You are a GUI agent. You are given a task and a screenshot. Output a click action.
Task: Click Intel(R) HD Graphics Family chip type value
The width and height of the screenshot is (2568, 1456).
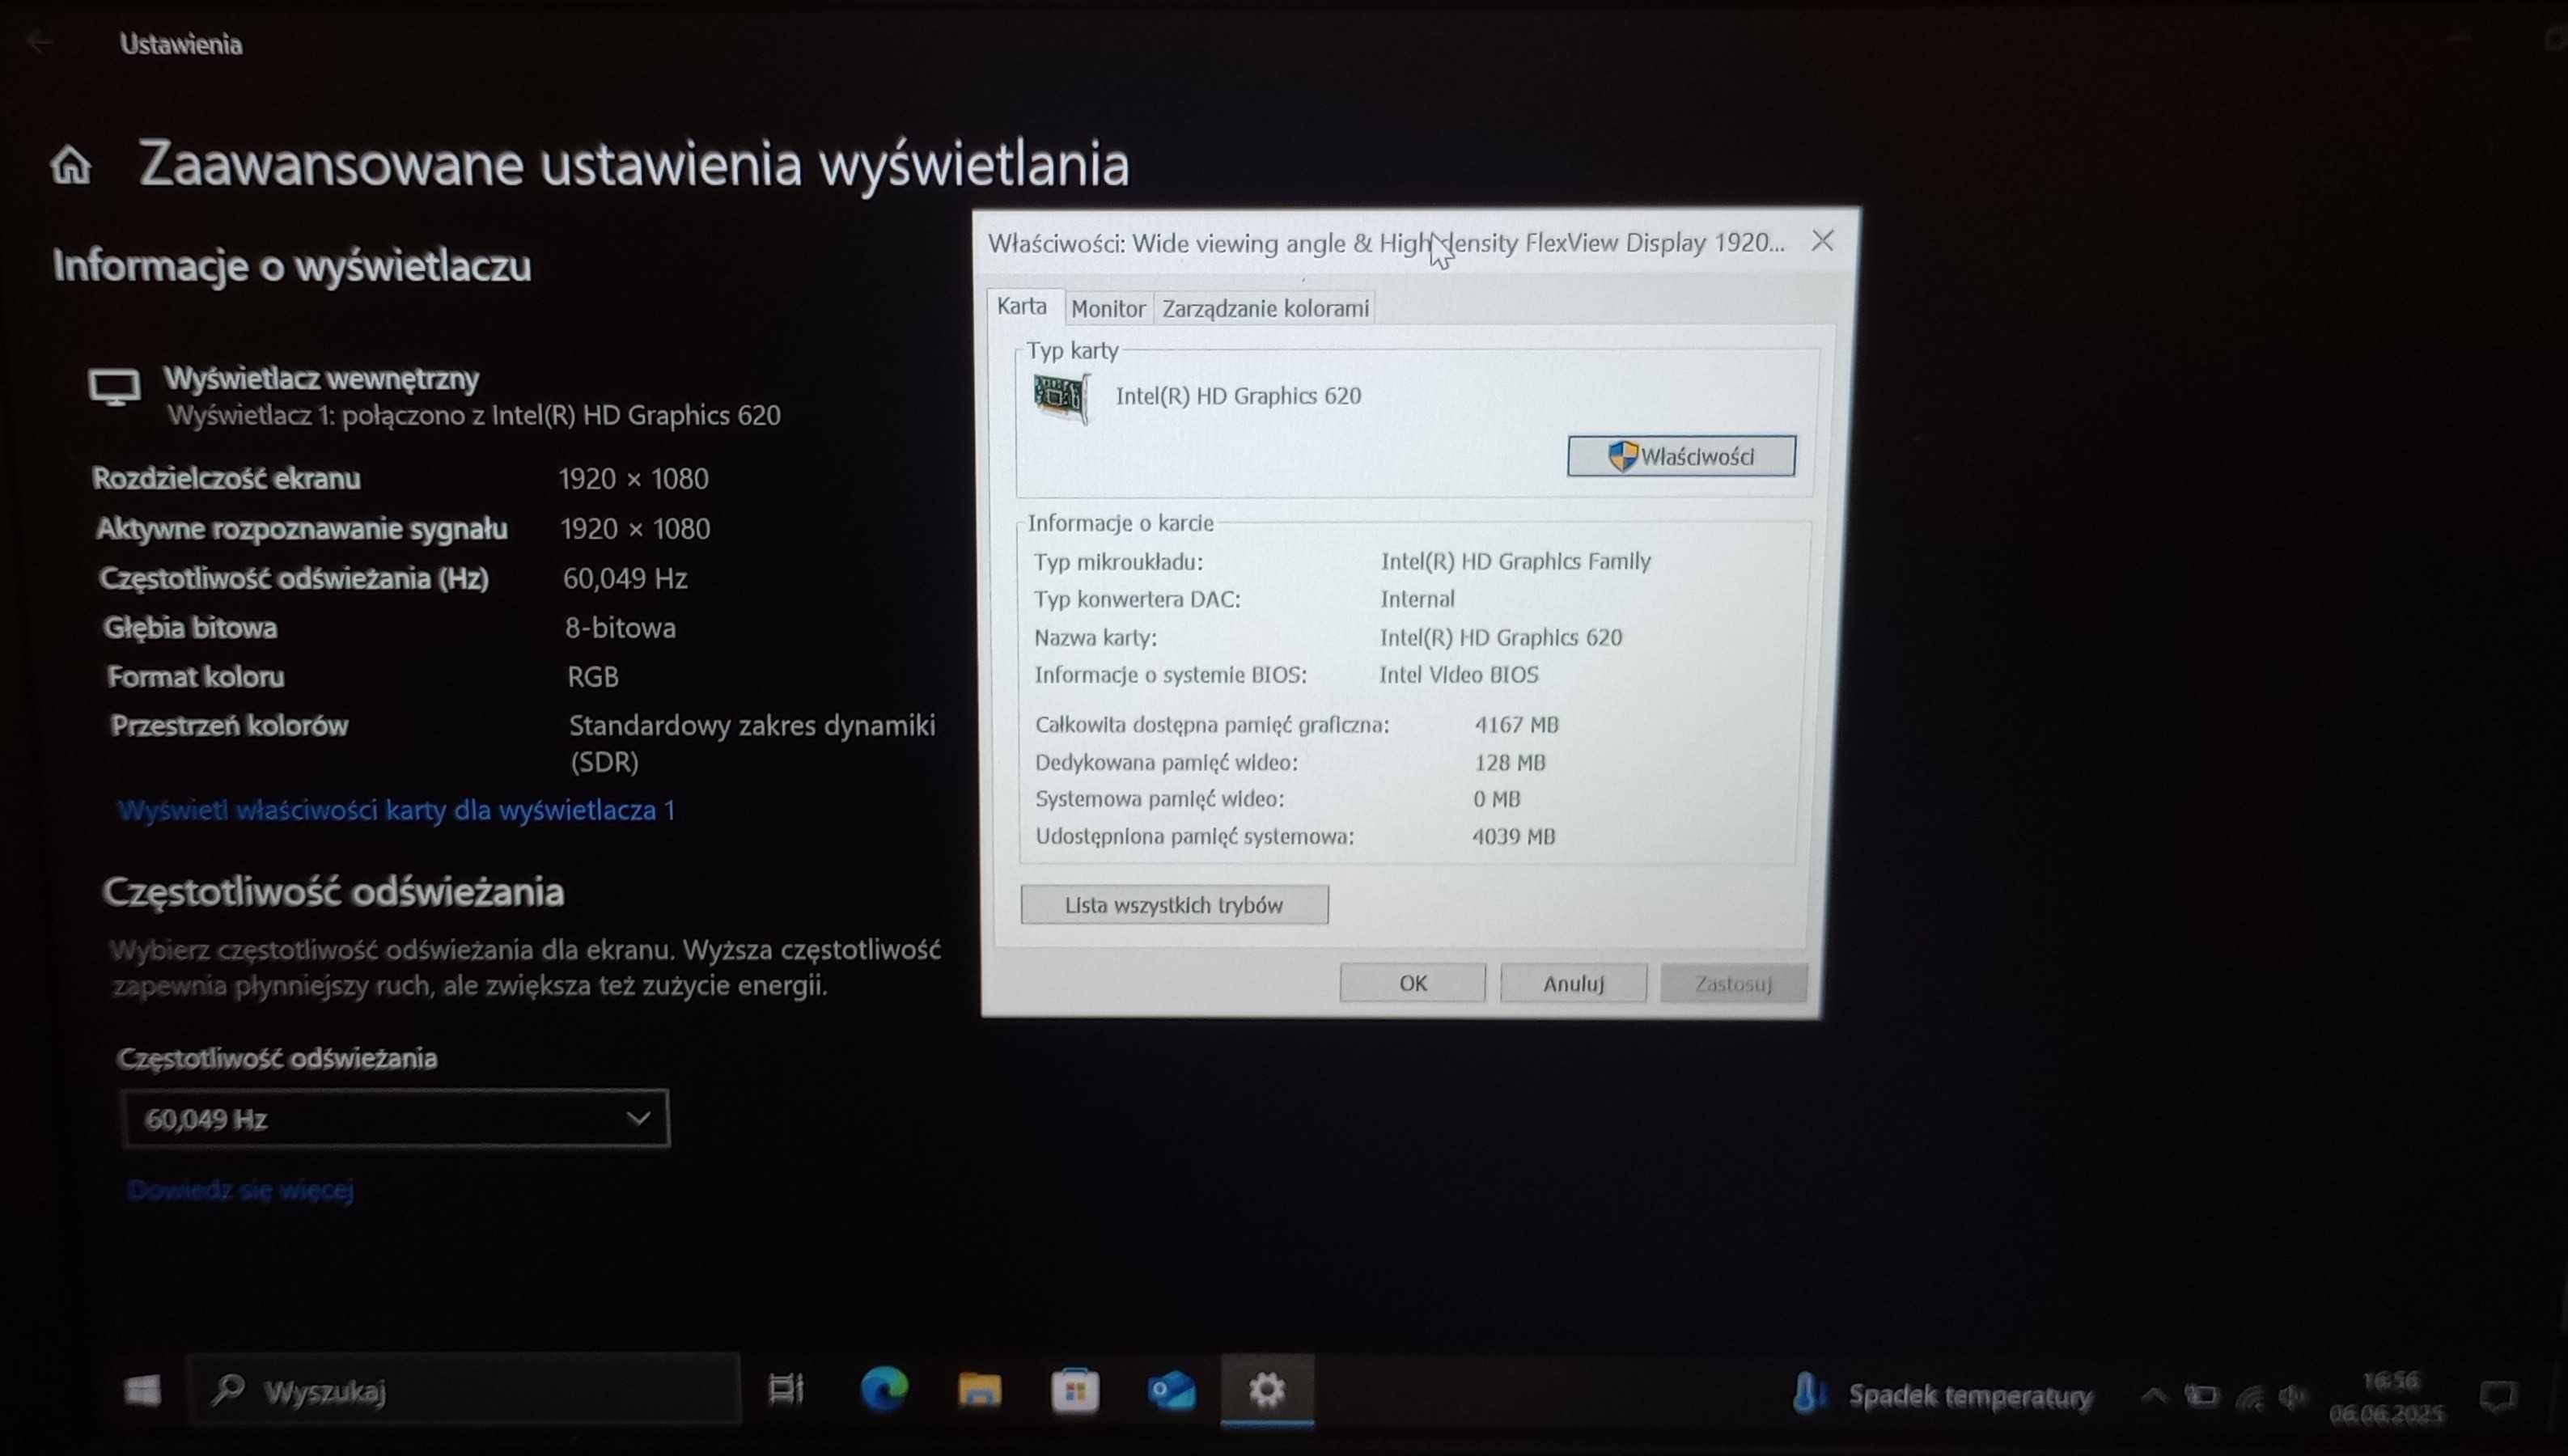tap(1515, 561)
